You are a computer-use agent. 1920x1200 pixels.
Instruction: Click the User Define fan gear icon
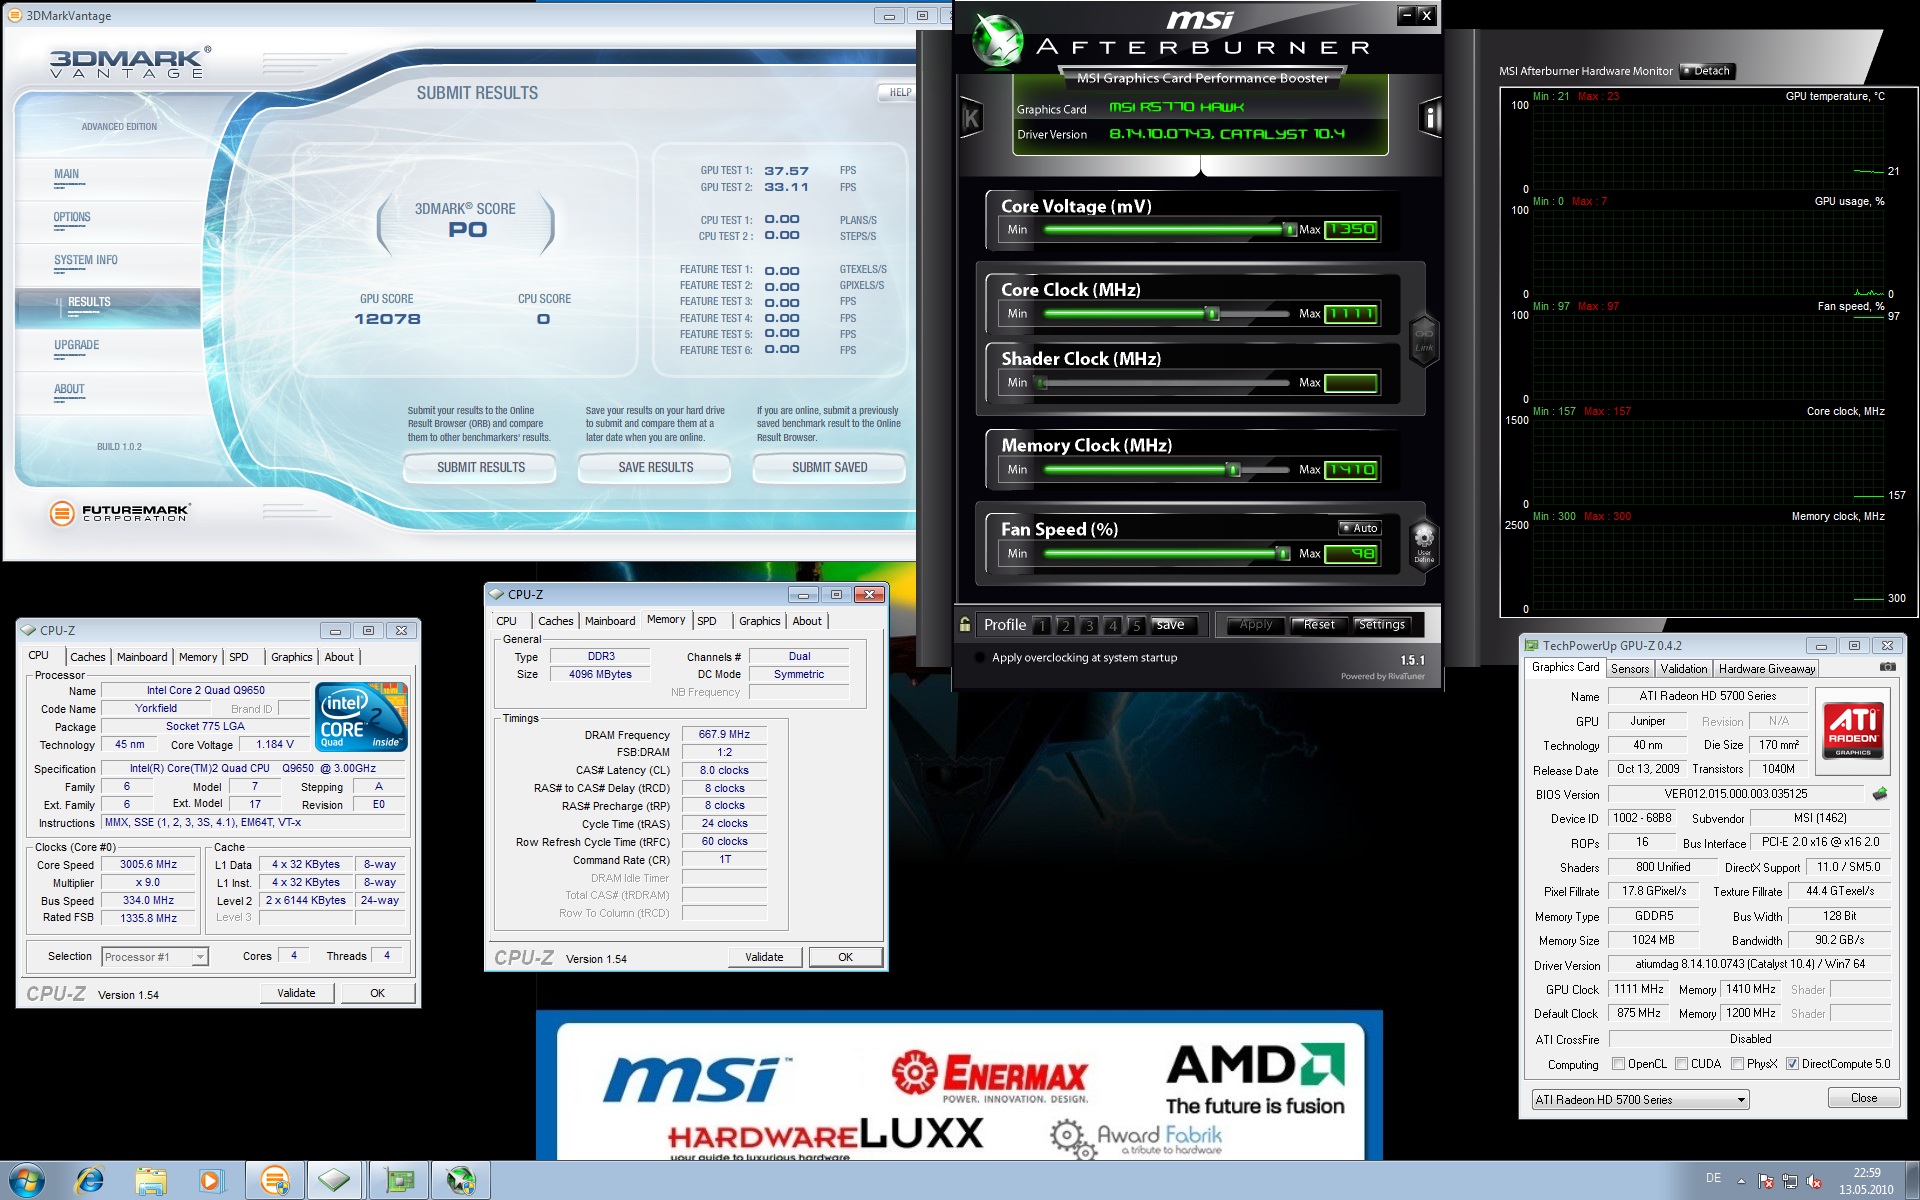[1424, 543]
